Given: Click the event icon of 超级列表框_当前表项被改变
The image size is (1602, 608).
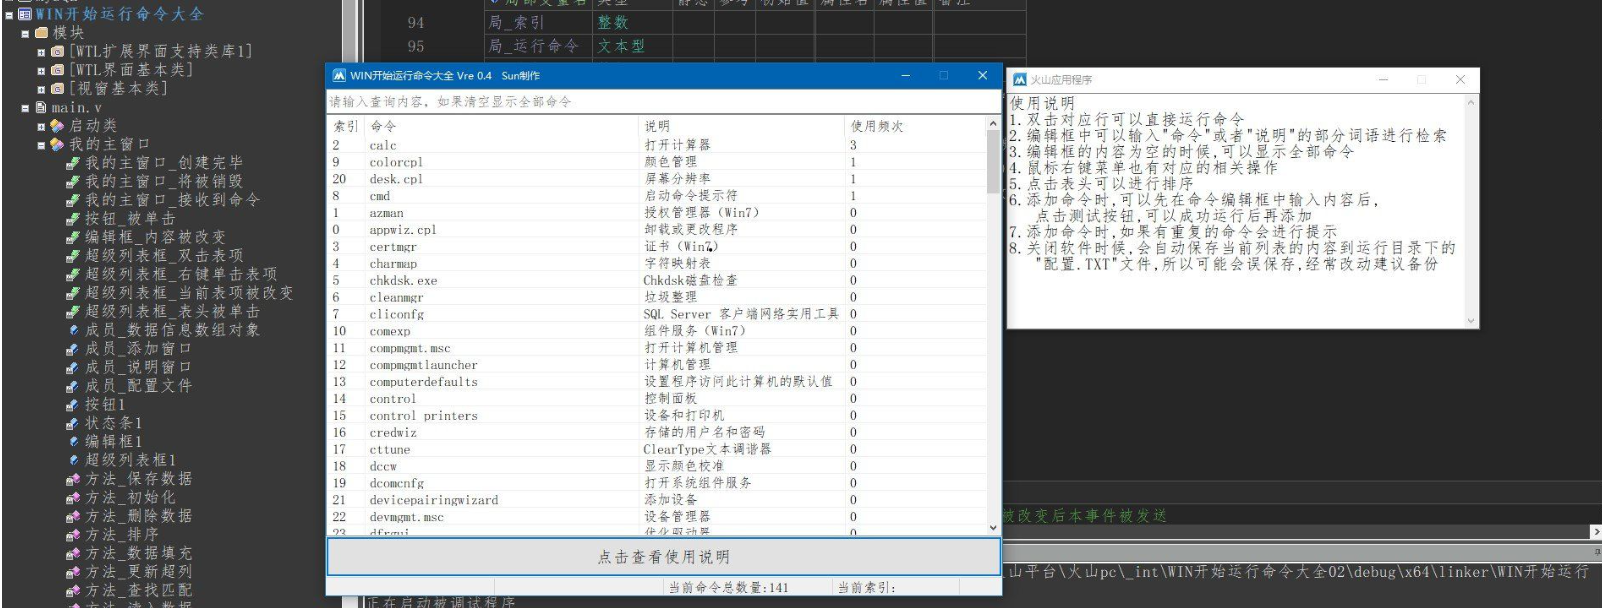Looking at the screenshot, I should tap(73, 293).
